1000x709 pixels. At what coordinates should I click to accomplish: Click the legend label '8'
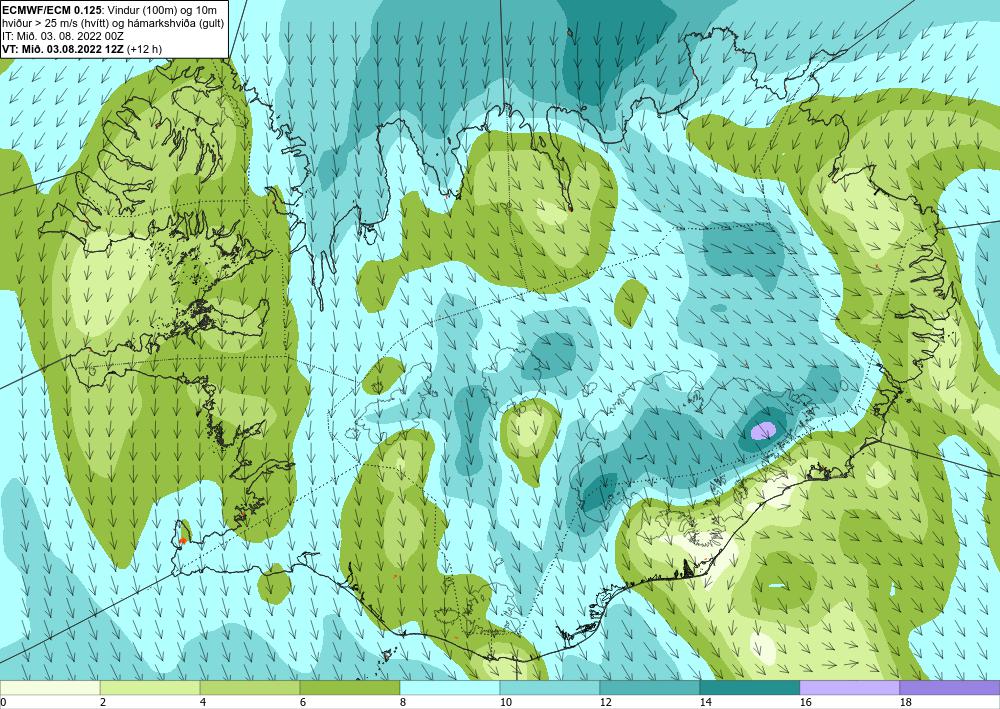click(402, 703)
